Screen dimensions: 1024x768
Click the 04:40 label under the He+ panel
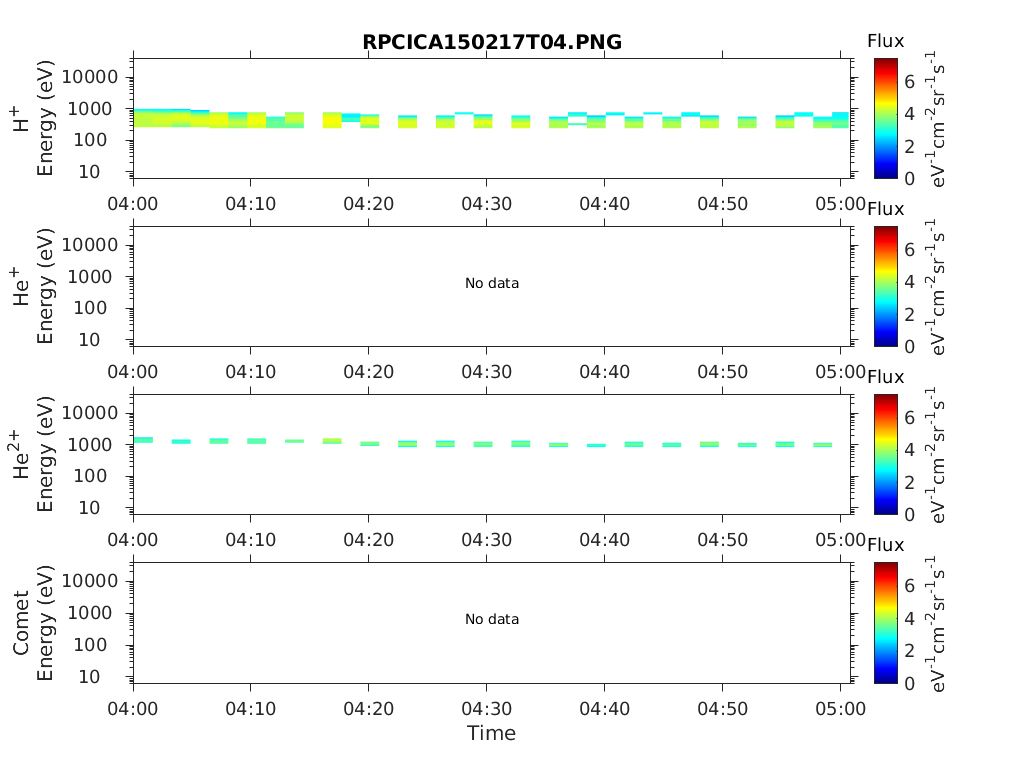tap(604, 372)
